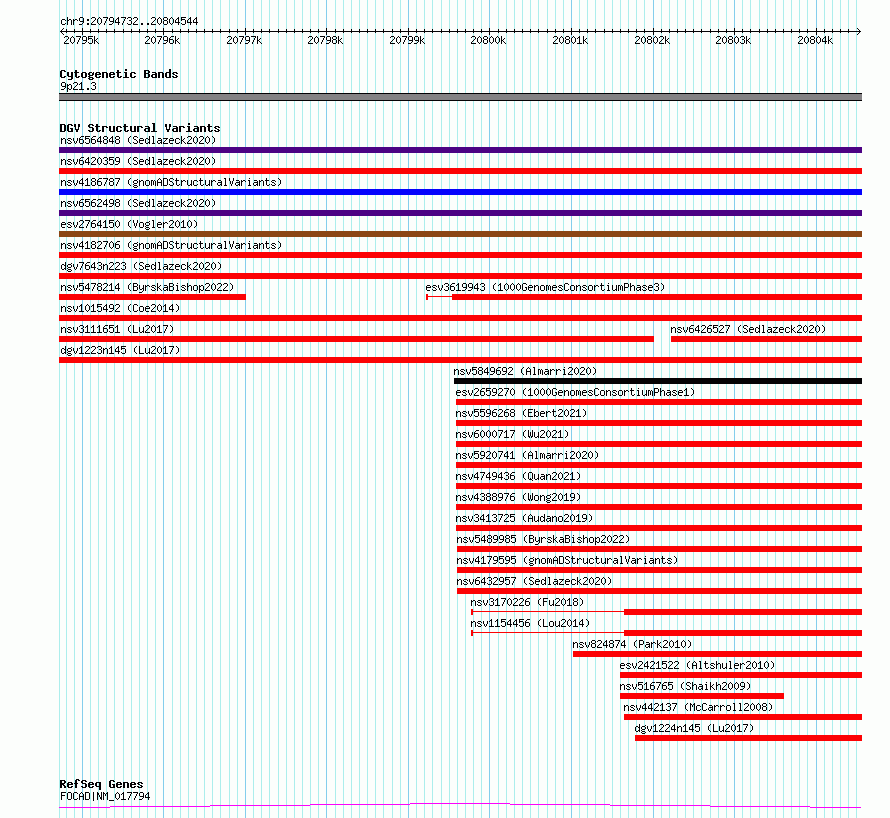Select nsv5920741 (Almarri2020) variant label

coord(527,455)
